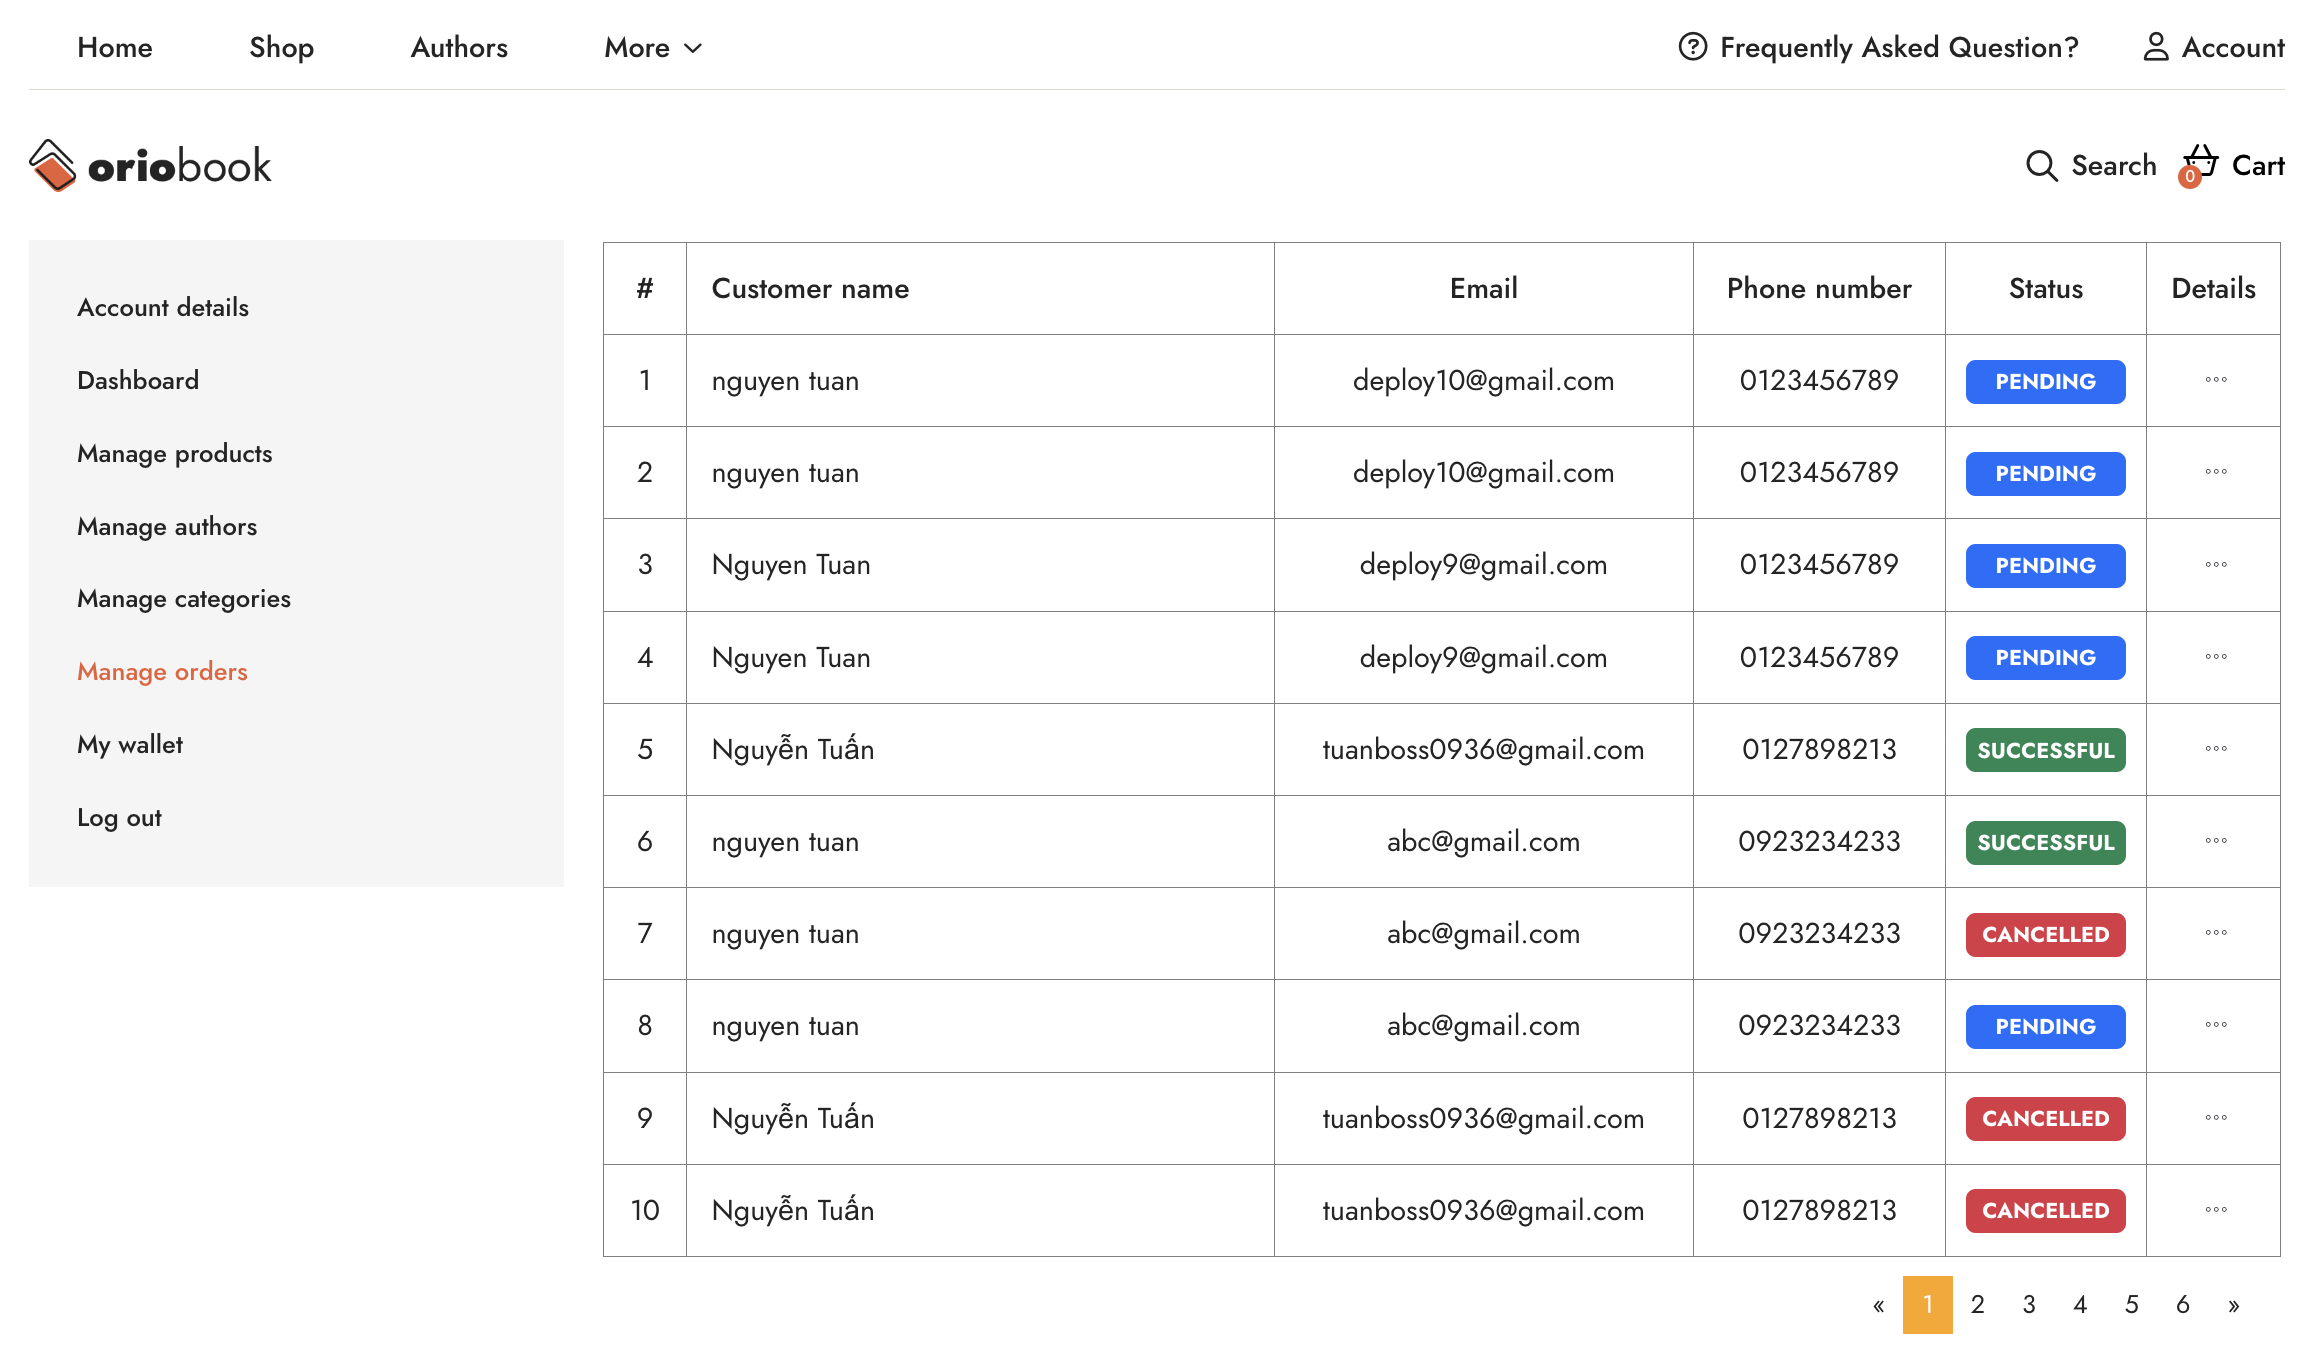Open Manage products in sidebar

coord(175,454)
